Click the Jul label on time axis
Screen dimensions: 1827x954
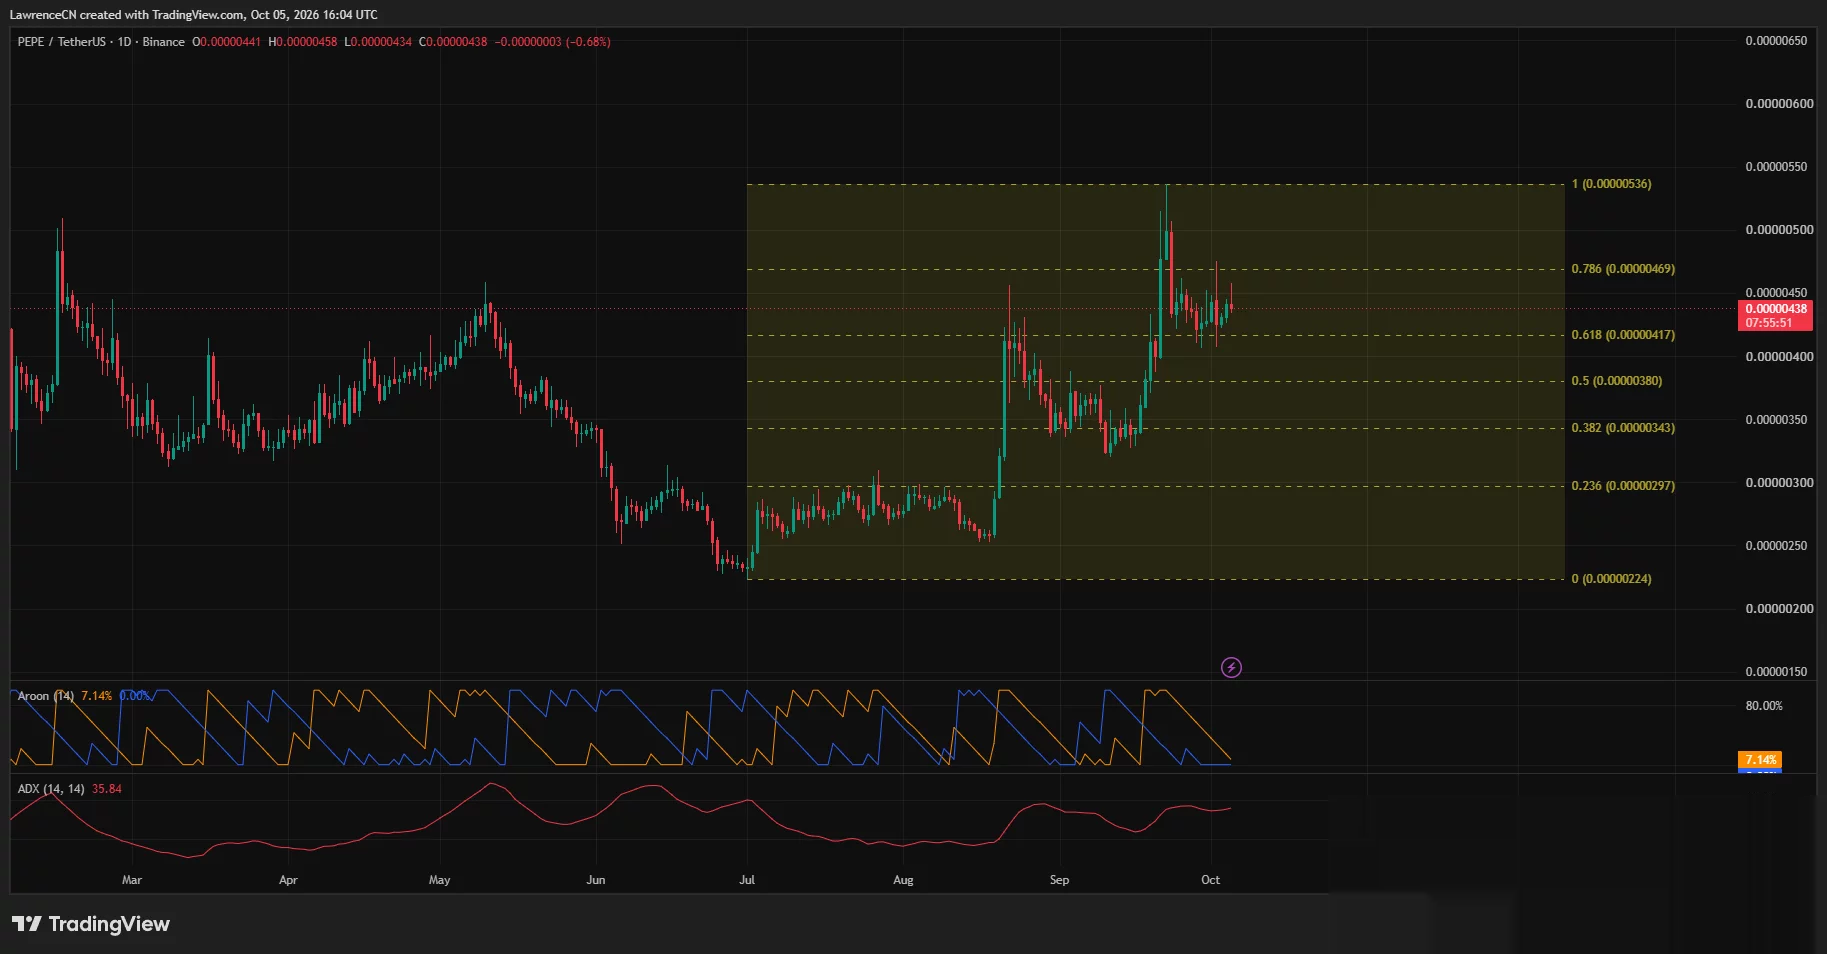coord(747,880)
